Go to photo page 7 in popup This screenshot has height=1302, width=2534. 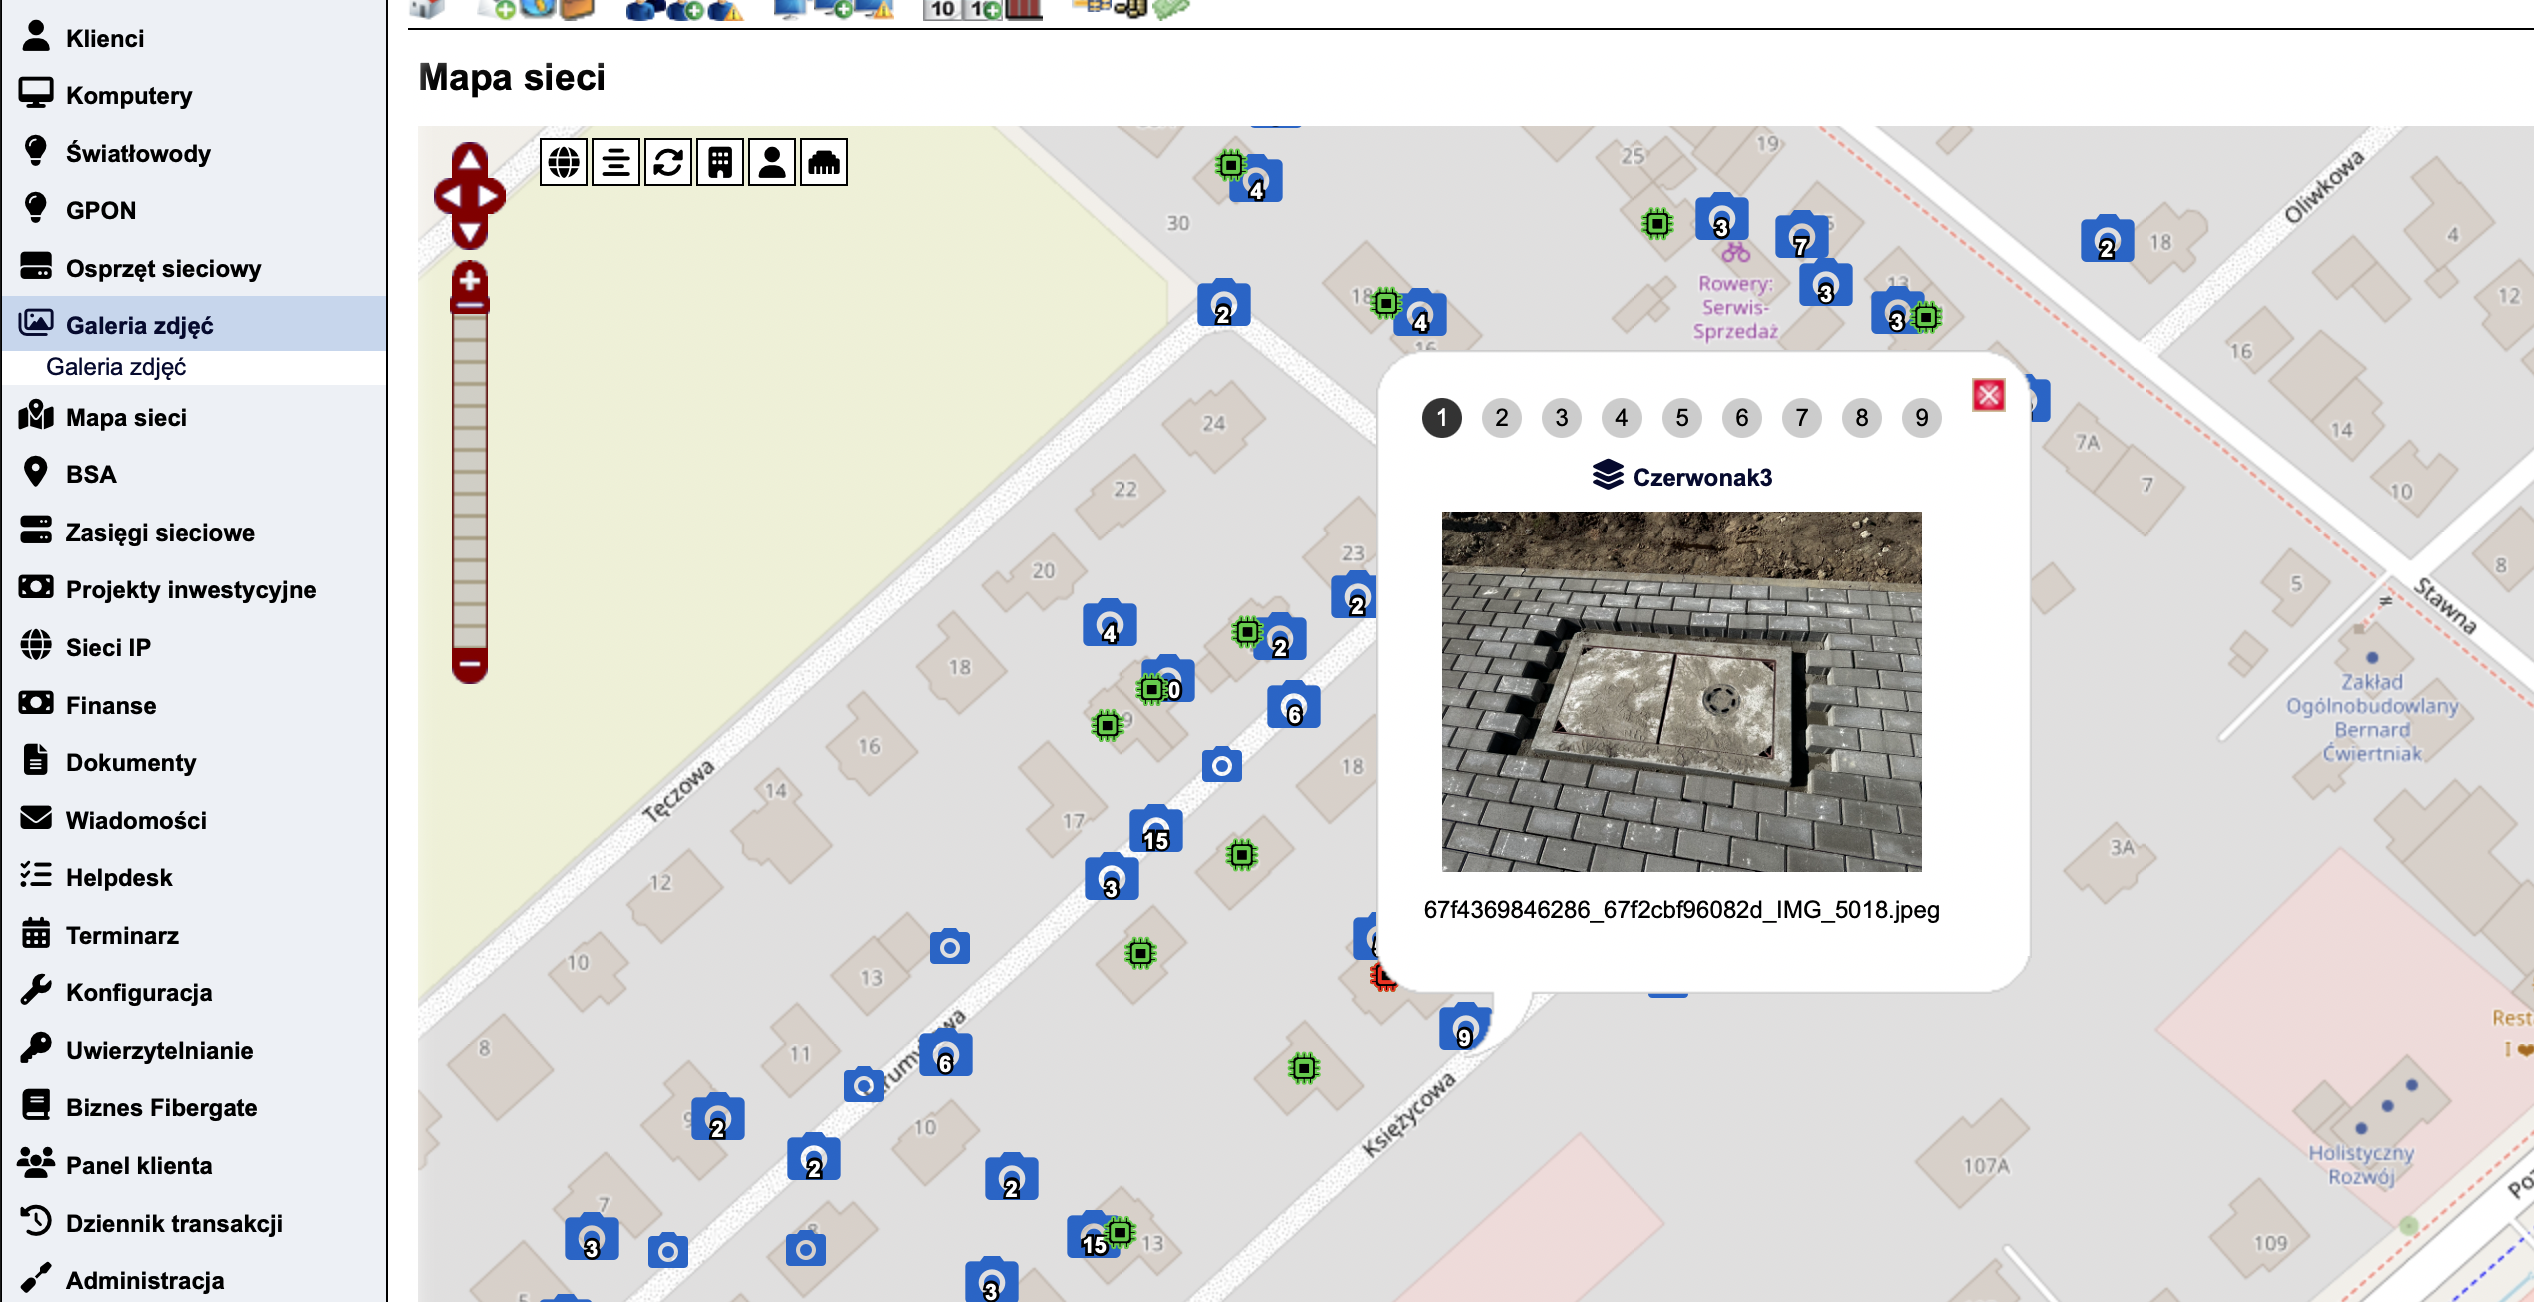[1802, 418]
